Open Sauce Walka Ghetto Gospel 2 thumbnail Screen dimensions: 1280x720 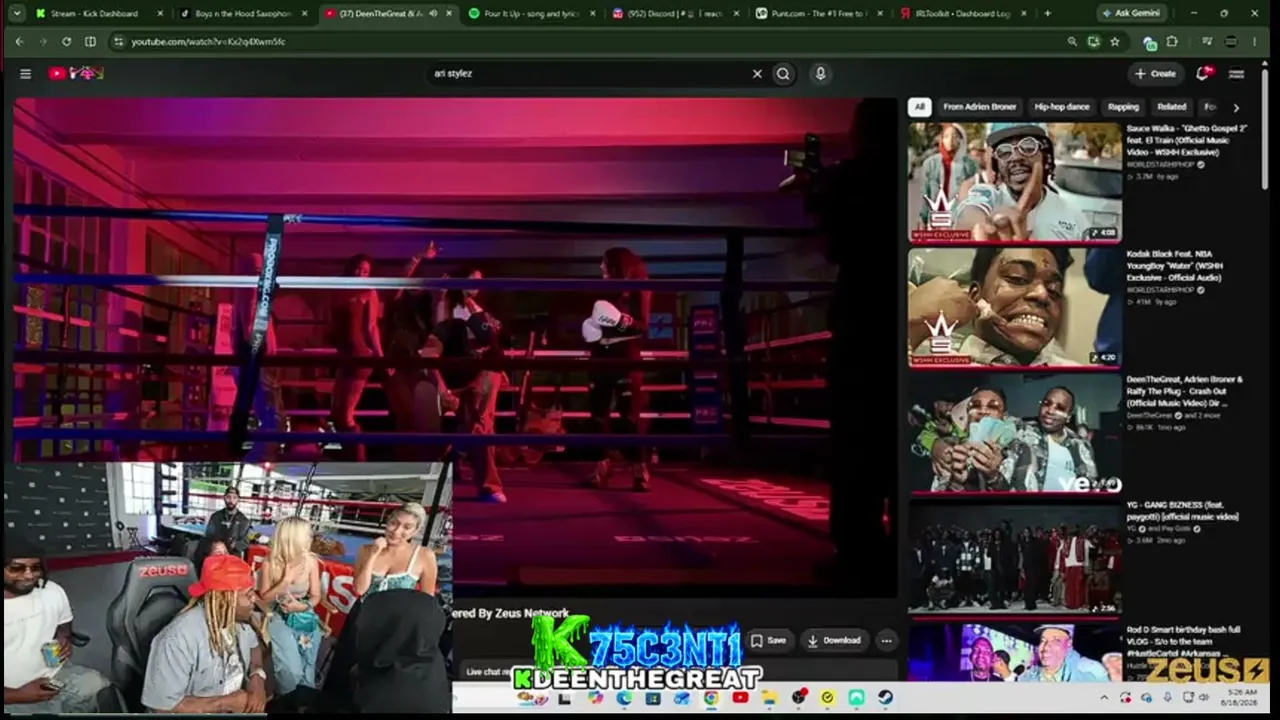coord(1015,182)
